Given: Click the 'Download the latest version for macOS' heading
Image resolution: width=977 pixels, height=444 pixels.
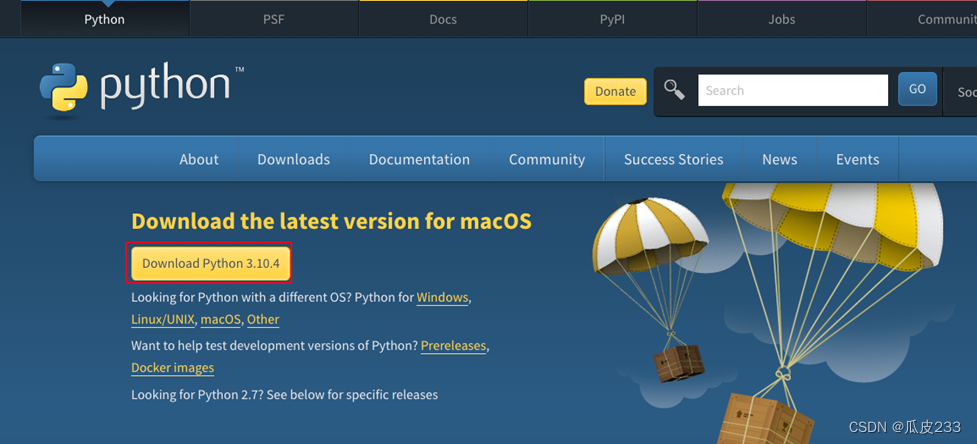Looking at the screenshot, I should (331, 221).
